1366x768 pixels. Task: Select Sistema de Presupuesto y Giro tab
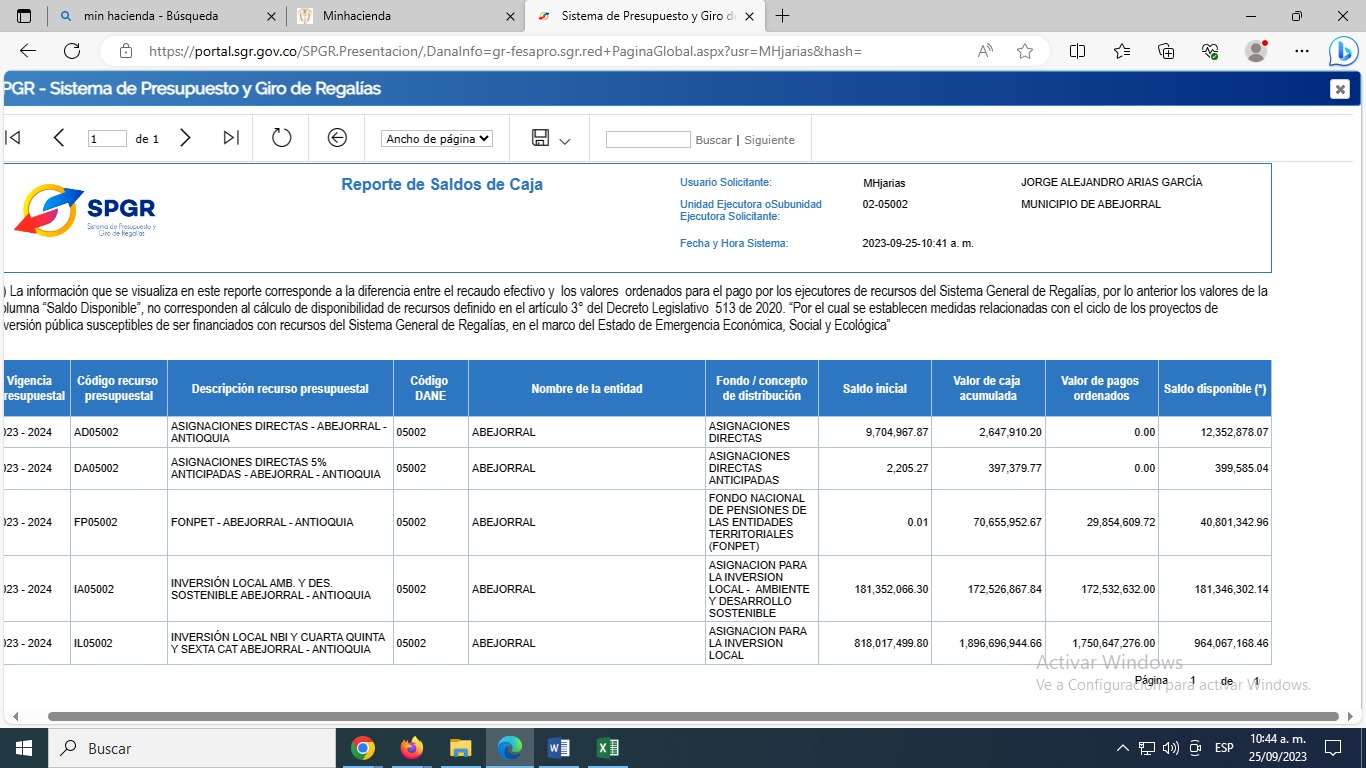[645, 16]
